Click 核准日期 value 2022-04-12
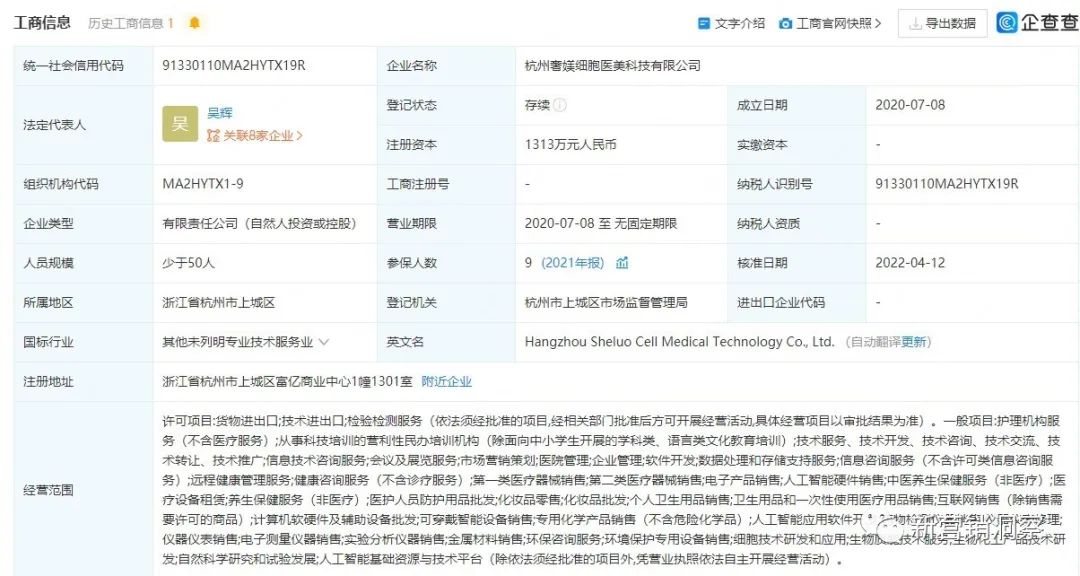The width and height of the screenshot is (1080, 576). pos(910,263)
